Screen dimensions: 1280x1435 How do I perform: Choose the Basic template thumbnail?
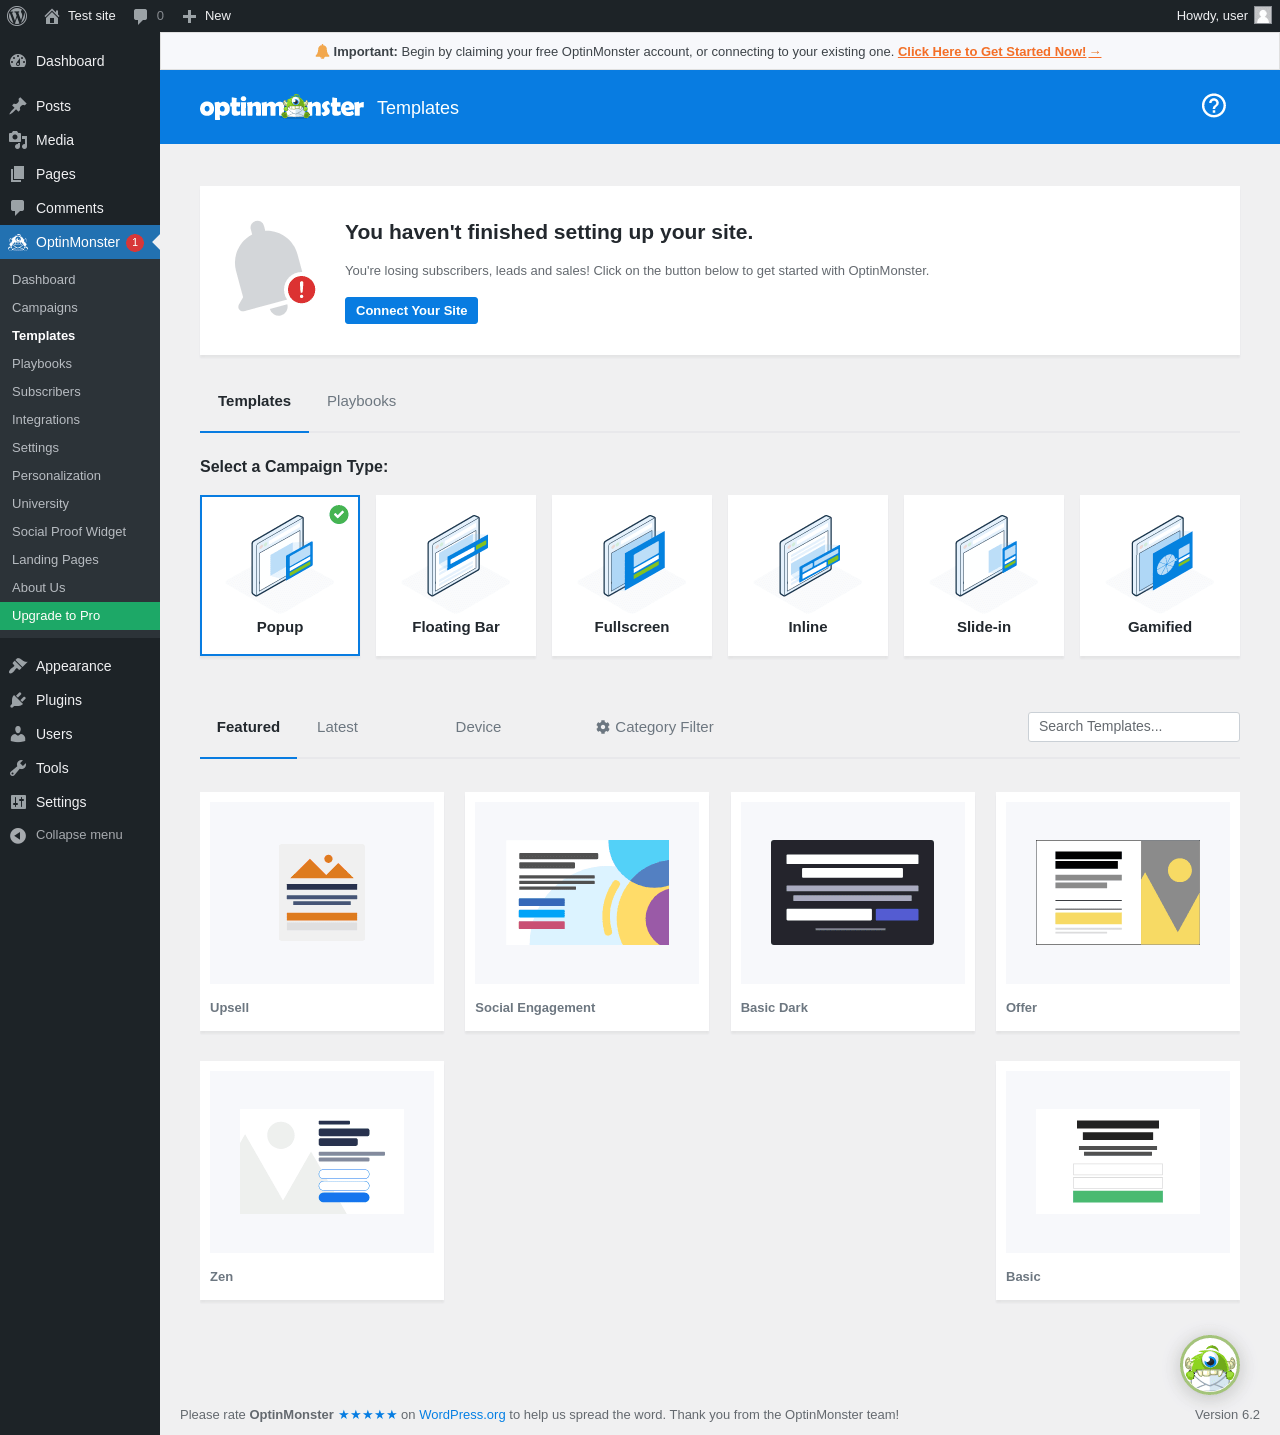pyautogui.click(x=1118, y=1162)
